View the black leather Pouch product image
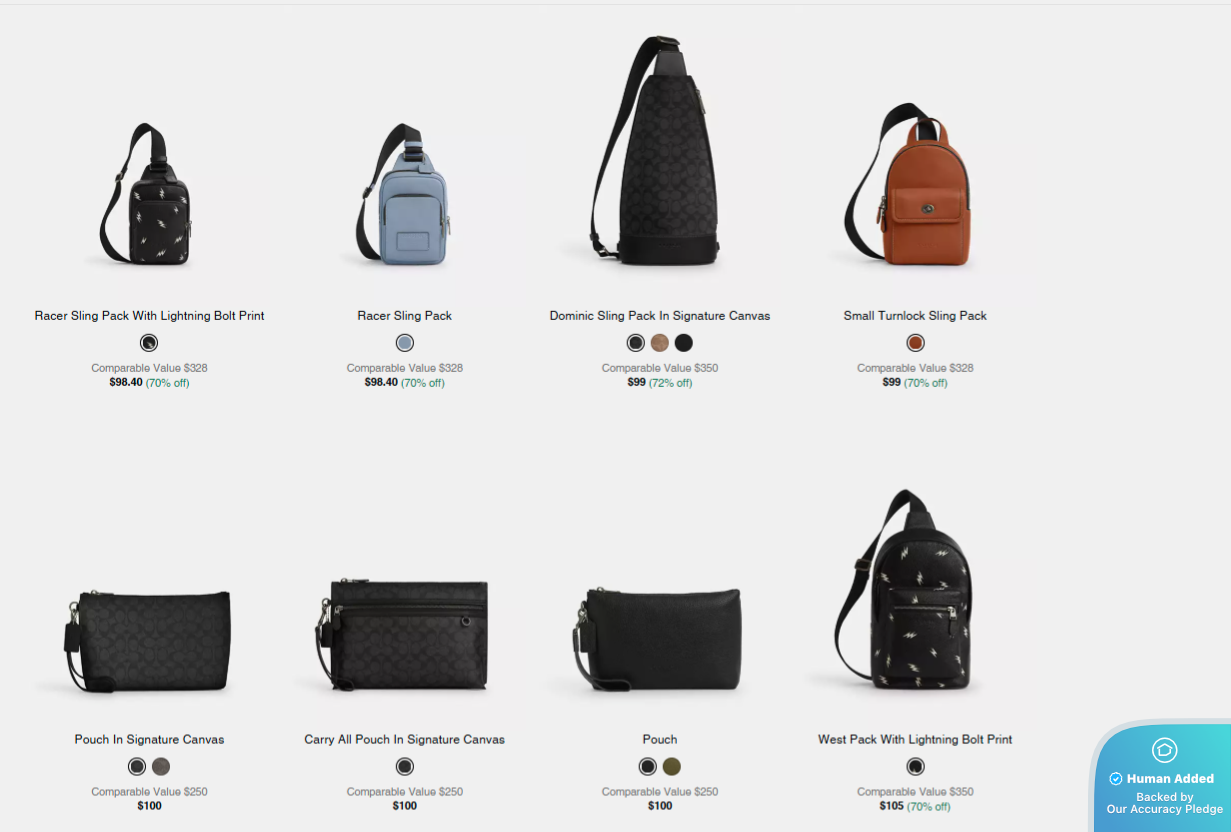The image size is (1231, 832). pyautogui.click(x=658, y=642)
